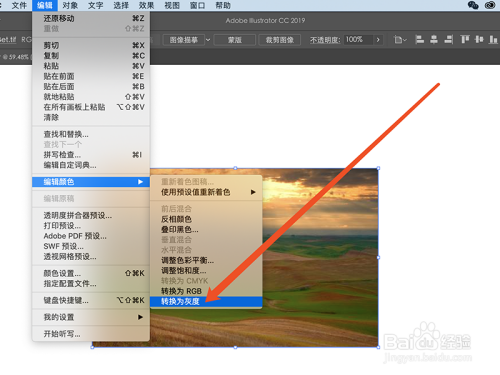This screenshot has width=500, height=375.
Task: Open 查找和替换... dialog
Action: tap(91, 134)
